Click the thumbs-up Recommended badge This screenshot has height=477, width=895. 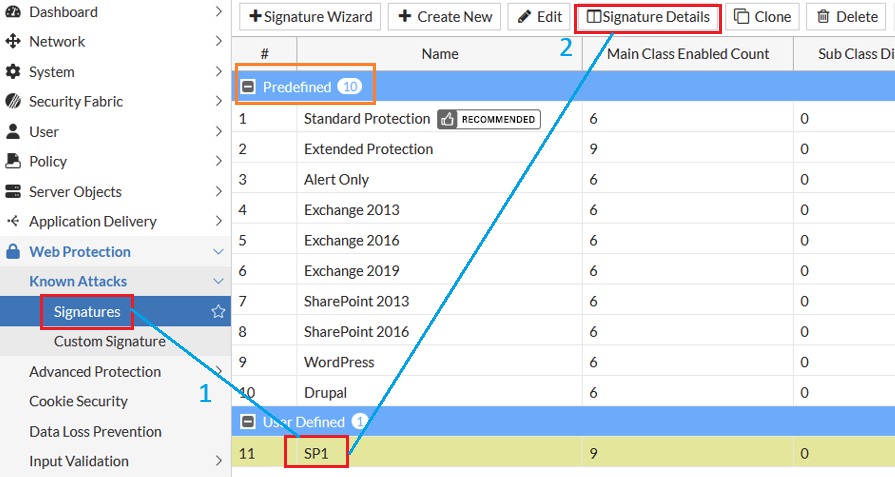point(489,119)
